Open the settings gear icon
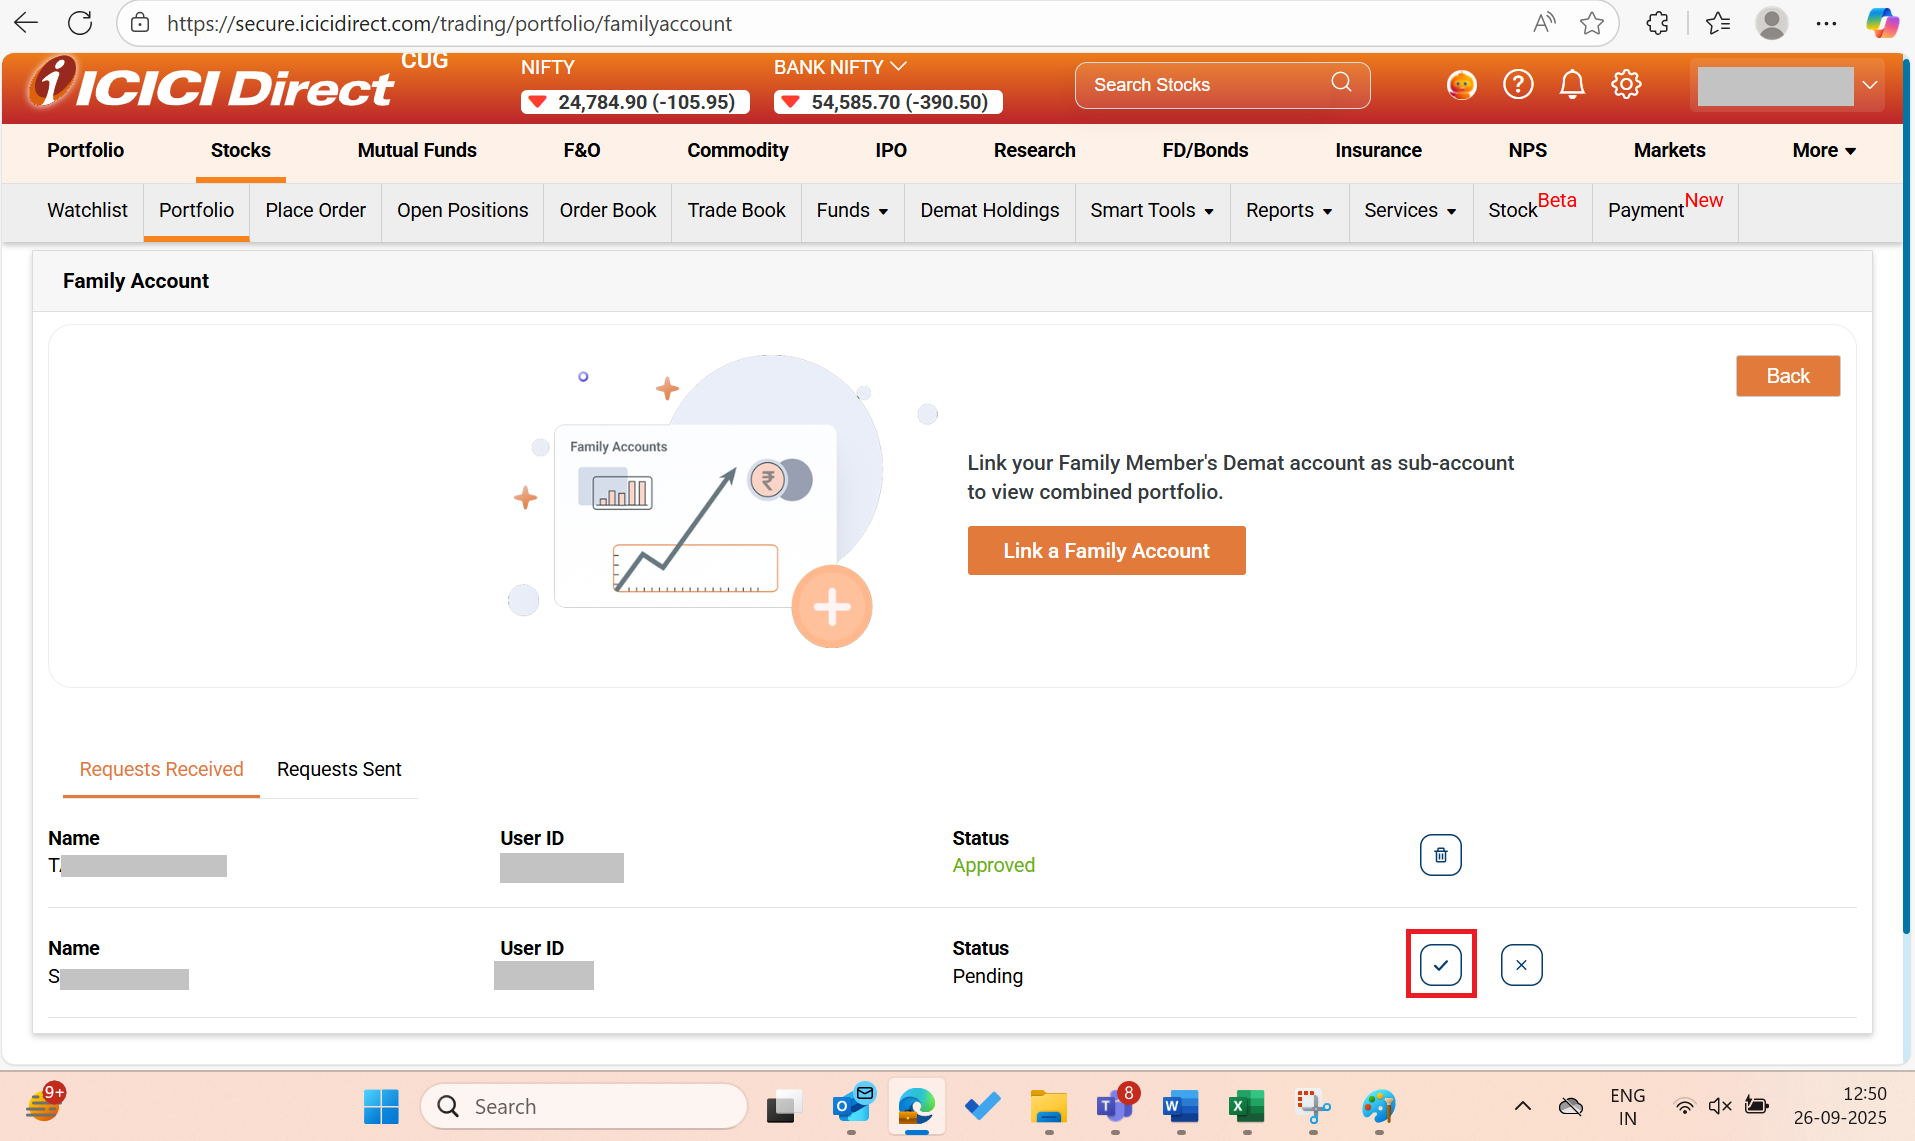1915x1141 pixels. pos(1626,84)
